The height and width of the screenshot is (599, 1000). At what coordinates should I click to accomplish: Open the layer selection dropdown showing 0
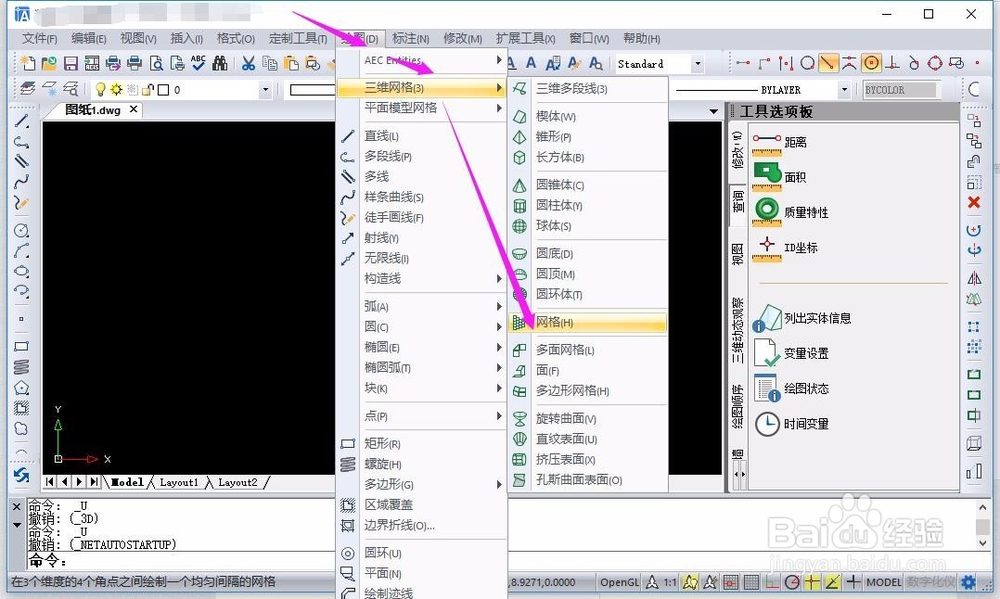[x=265, y=89]
